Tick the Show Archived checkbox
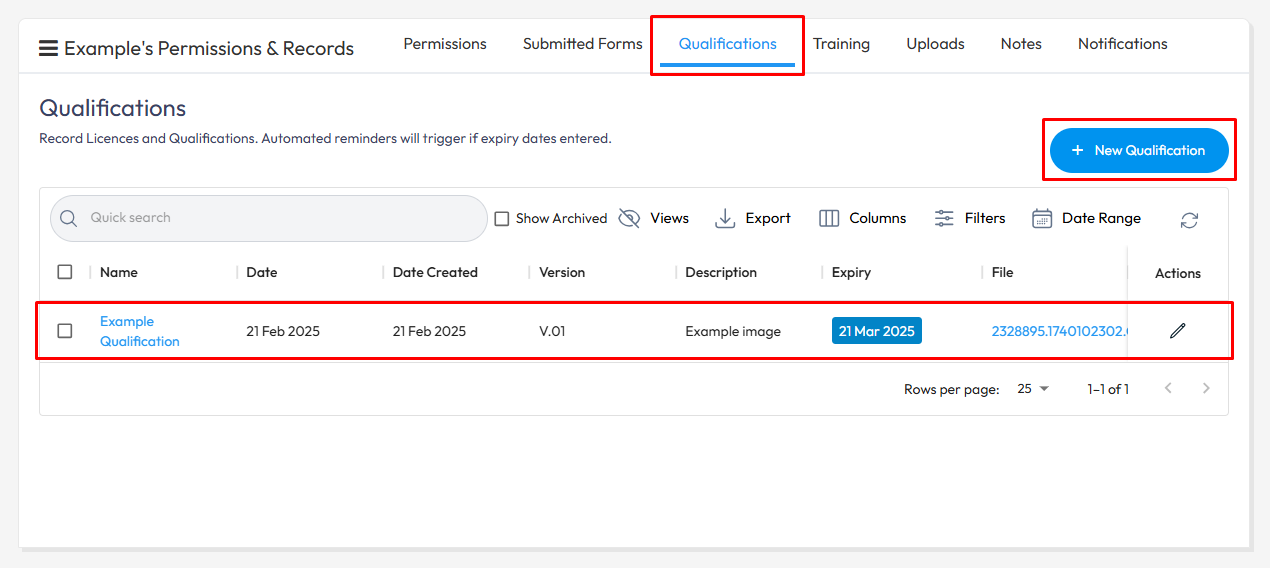Screen dimensions: 1270x568 502,218
